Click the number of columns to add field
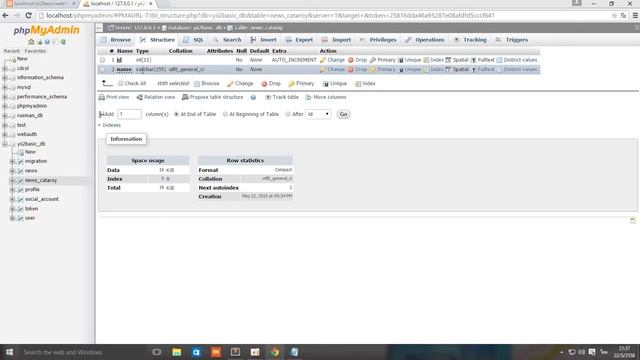This screenshot has width=640, height=360. click(x=129, y=114)
